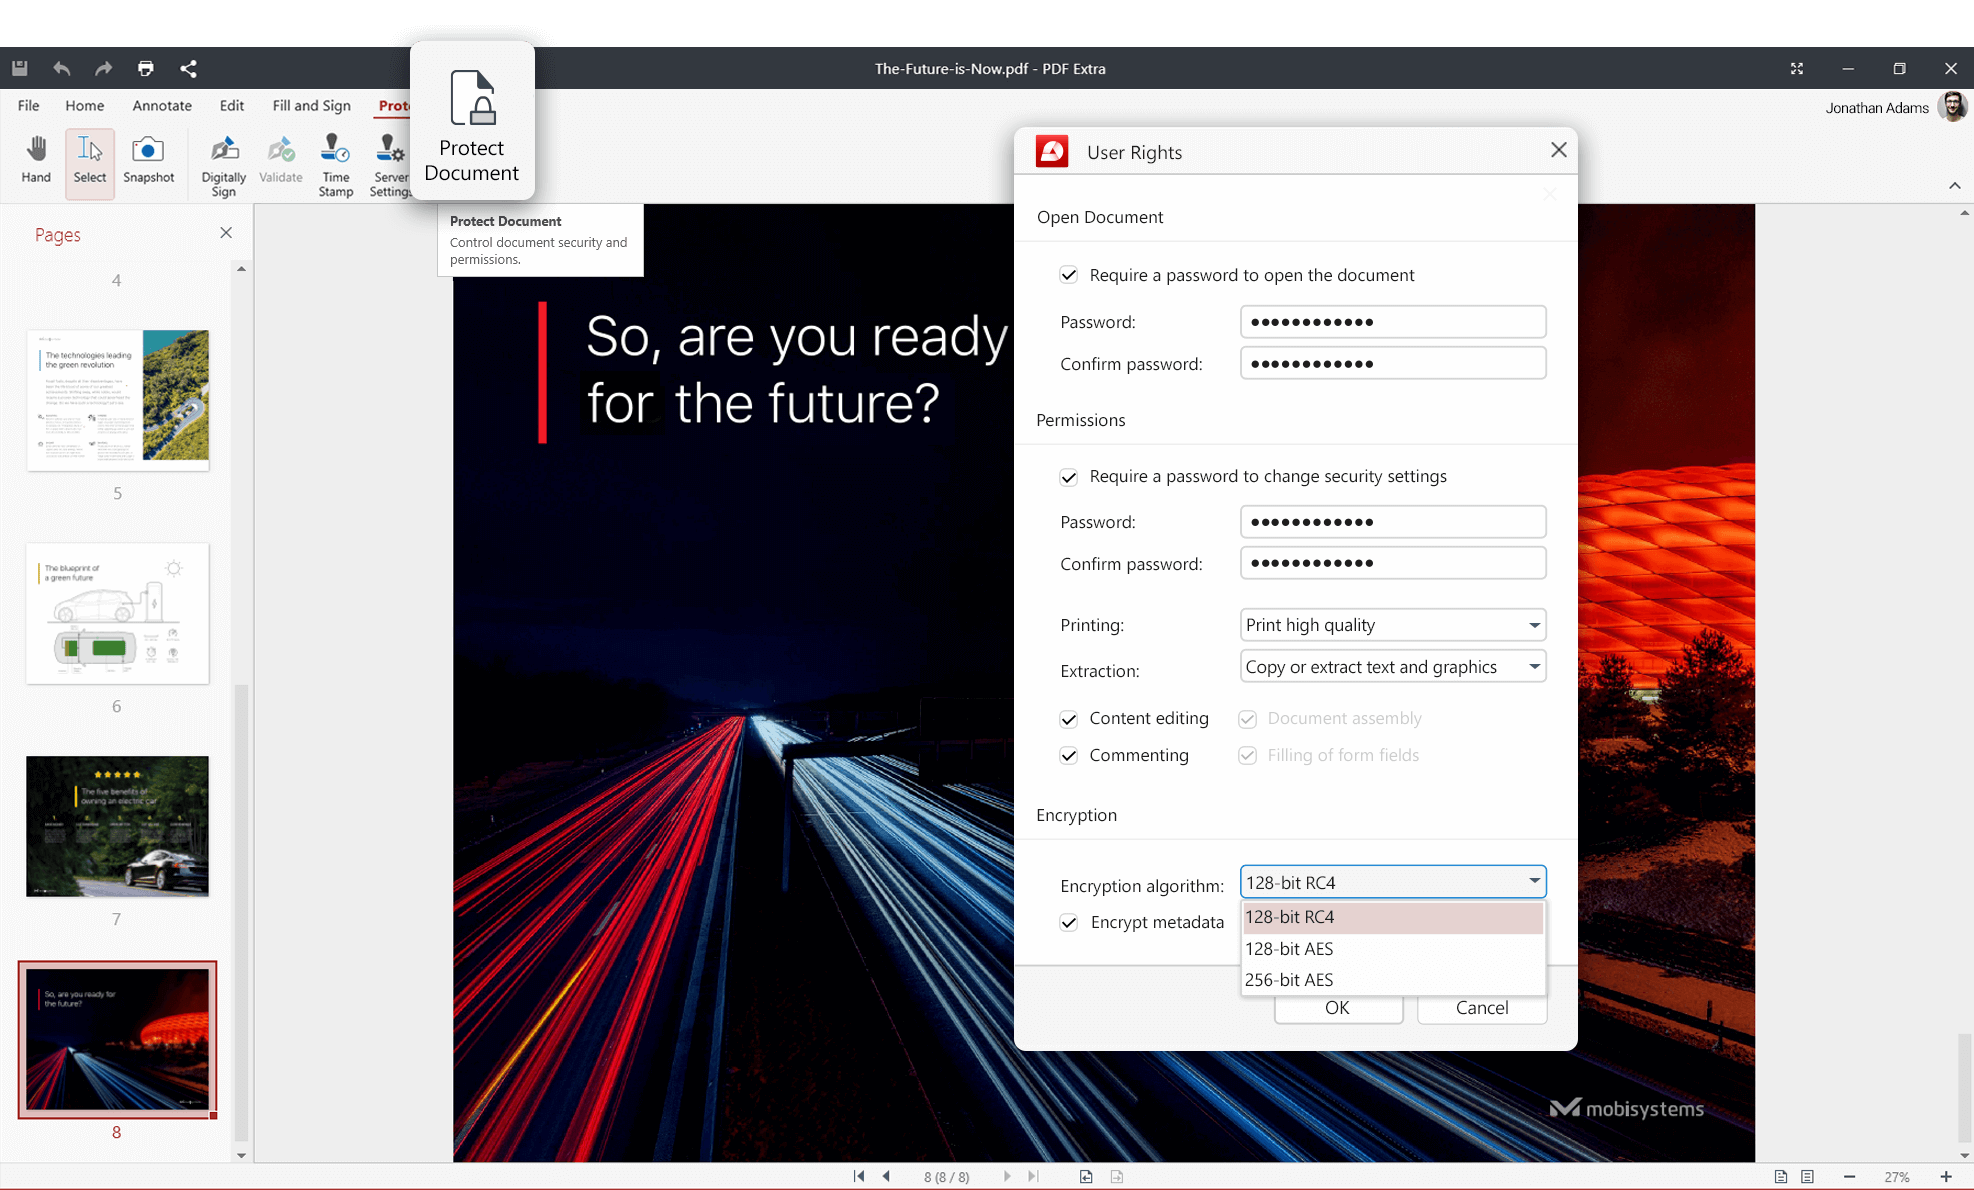Click the Save icon in title bar

pyautogui.click(x=20, y=68)
